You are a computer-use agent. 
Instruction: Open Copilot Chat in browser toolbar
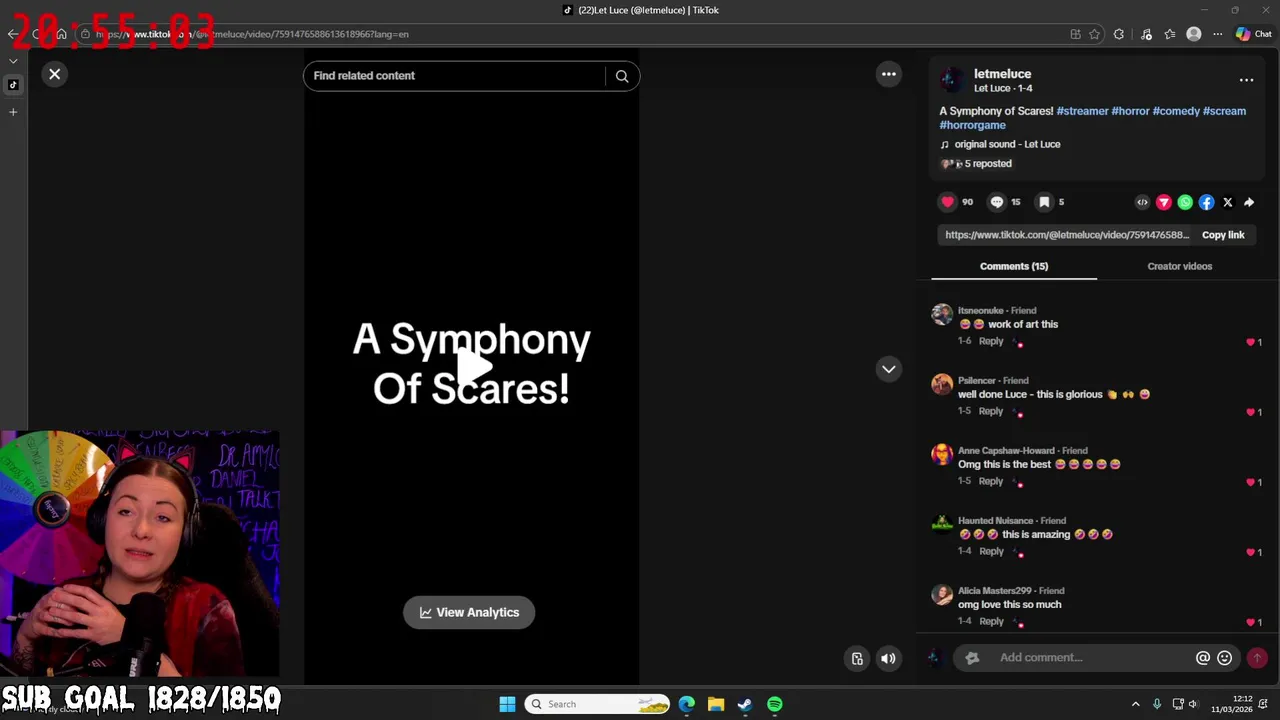coord(1254,34)
